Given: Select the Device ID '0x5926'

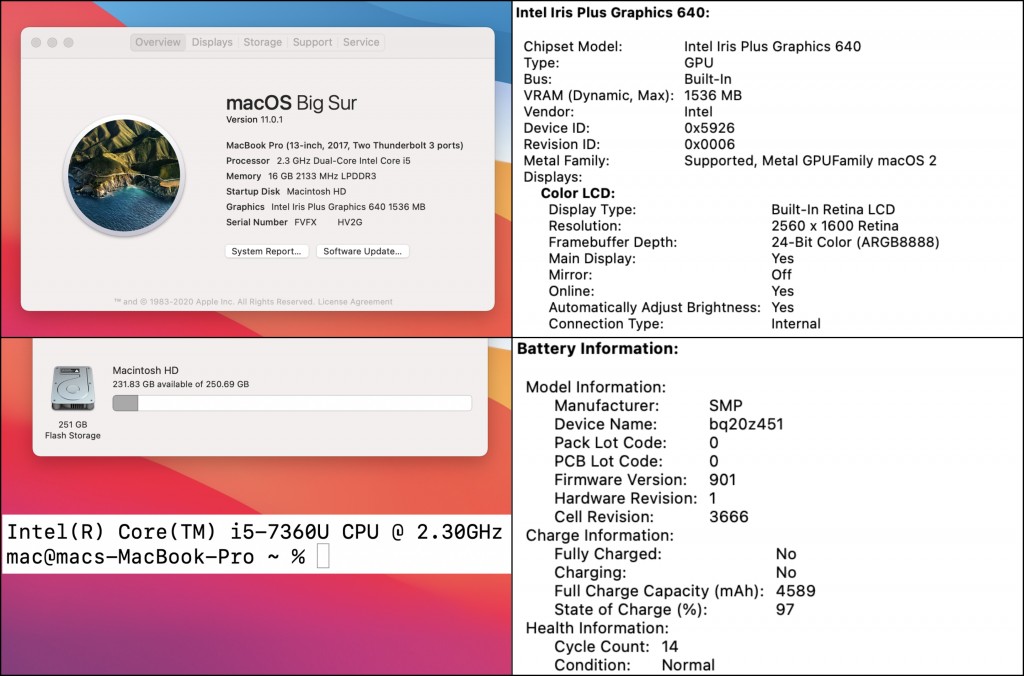Looking at the screenshot, I should point(709,128).
